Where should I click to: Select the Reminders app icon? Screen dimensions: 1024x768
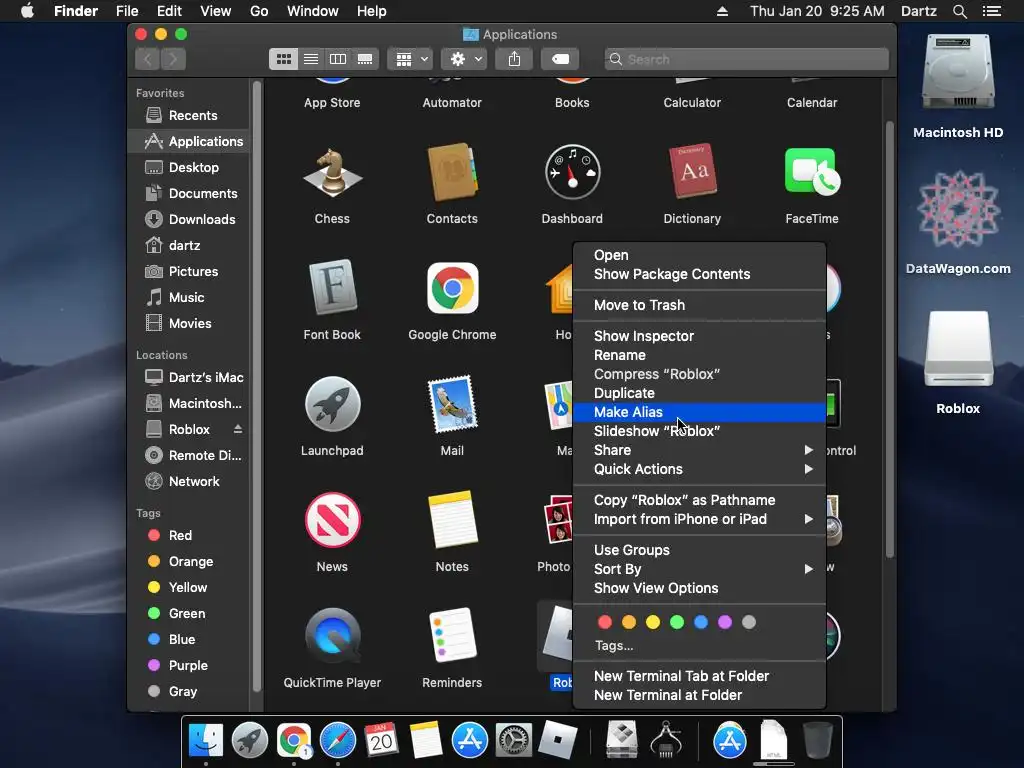point(452,635)
